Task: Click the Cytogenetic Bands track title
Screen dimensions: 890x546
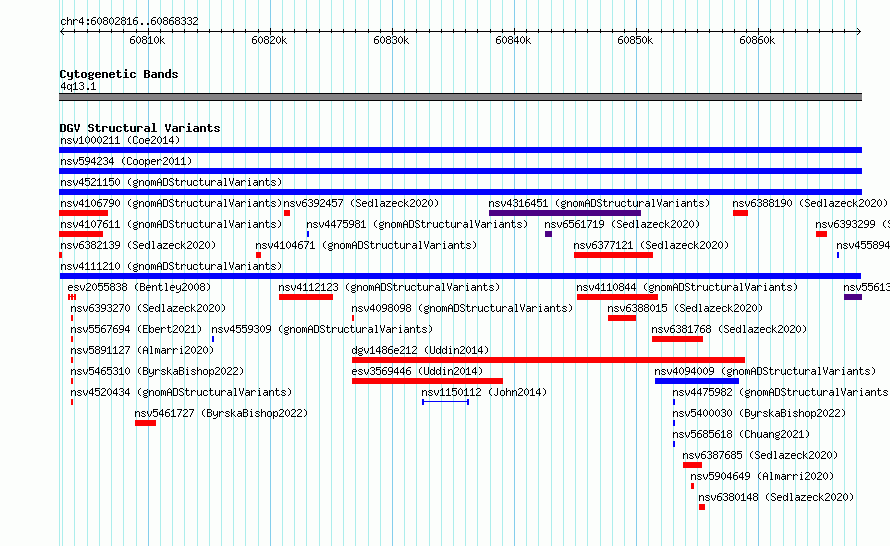Action: coord(119,74)
